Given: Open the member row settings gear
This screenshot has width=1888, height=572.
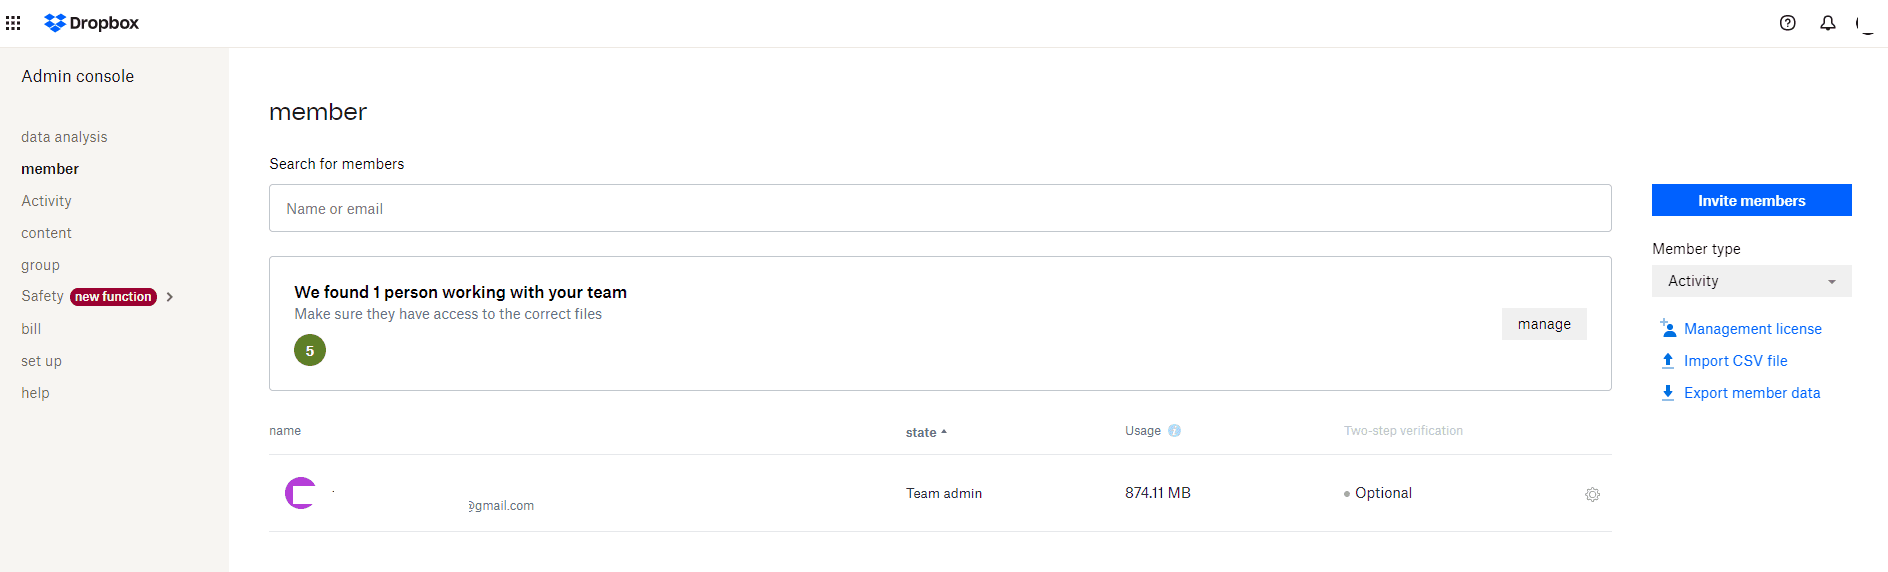Looking at the screenshot, I should (1592, 494).
